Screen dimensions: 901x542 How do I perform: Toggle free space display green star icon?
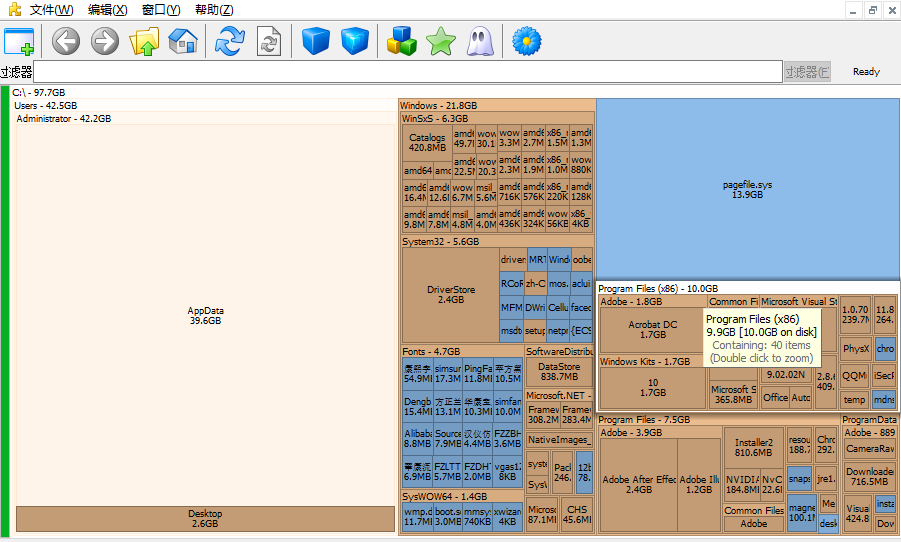point(441,41)
